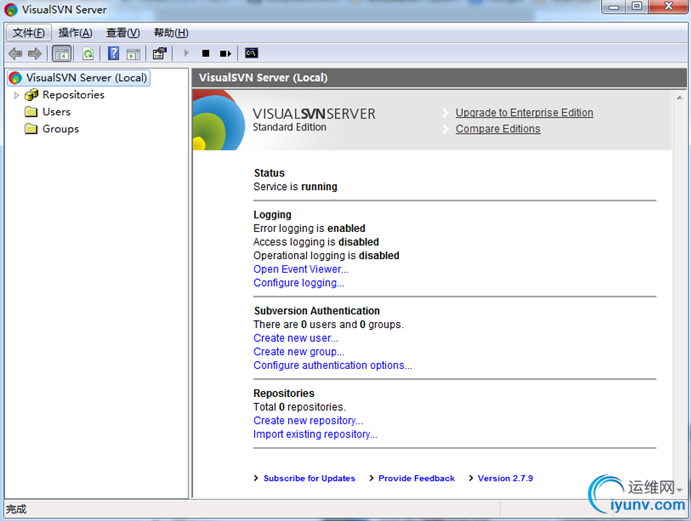Click the 'Total 0 repositories' text
The width and height of the screenshot is (691, 521).
[299, 407]
